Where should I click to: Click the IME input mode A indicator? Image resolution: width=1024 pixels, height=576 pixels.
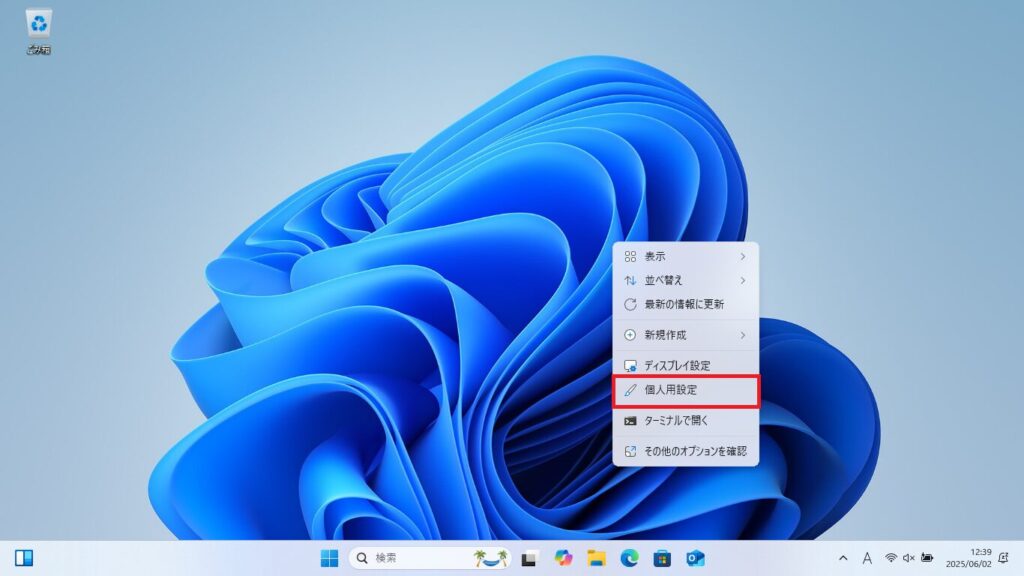click(867, 558)
